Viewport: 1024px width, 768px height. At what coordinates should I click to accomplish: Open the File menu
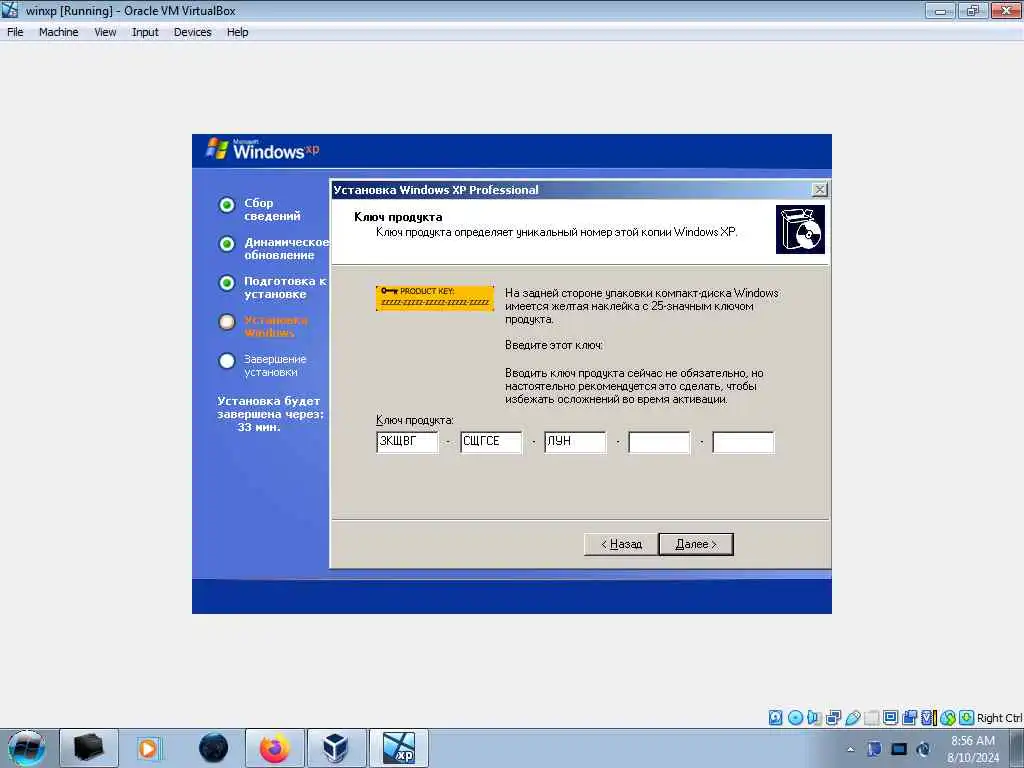(x=15, y=32)
